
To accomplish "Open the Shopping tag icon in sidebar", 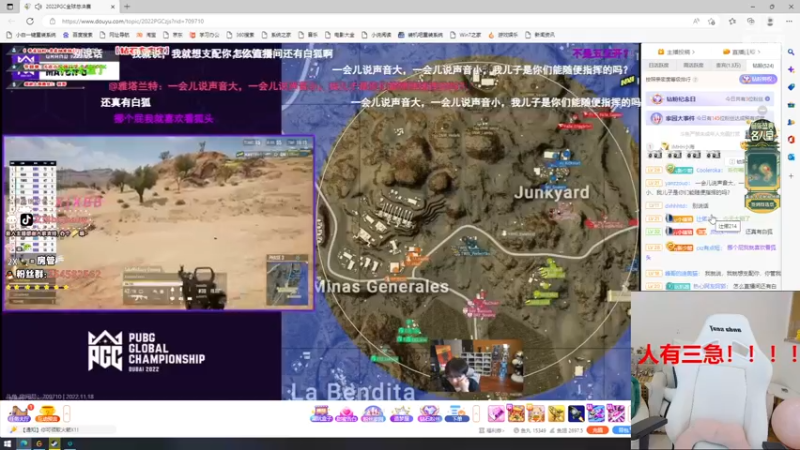I will [791, 87].
